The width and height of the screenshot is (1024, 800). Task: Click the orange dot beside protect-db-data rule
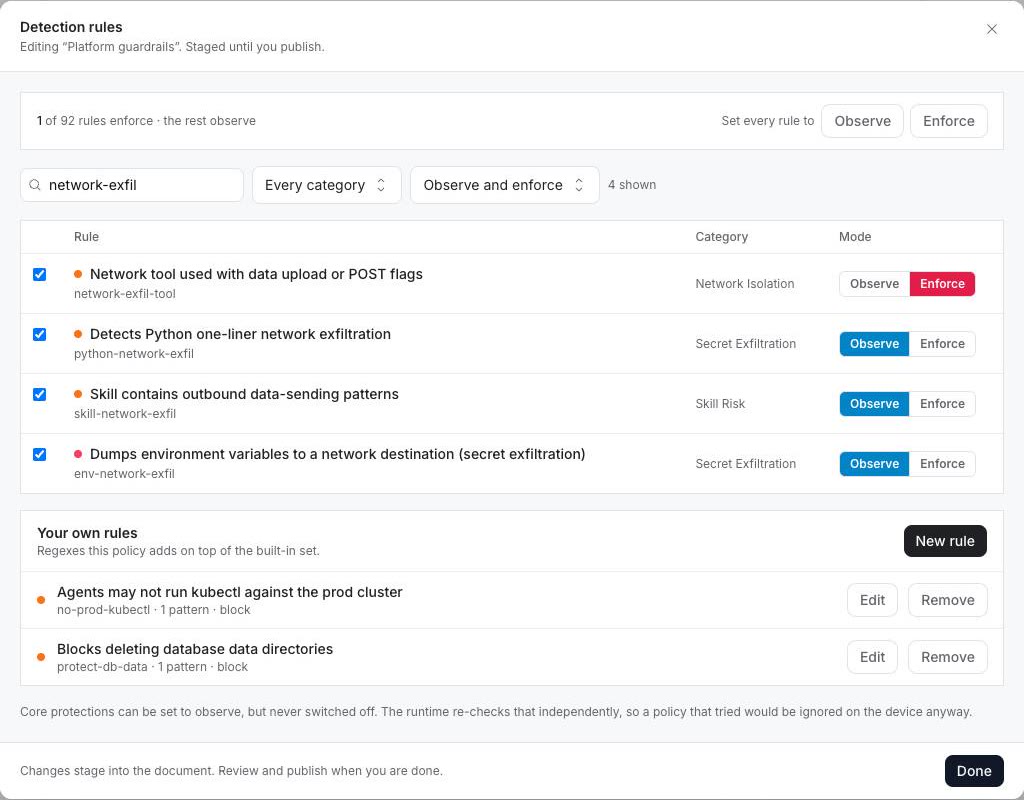[41, 658]
